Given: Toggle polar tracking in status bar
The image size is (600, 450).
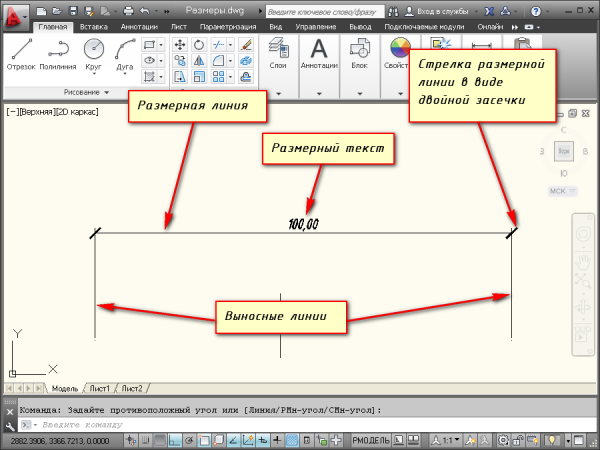Looking at the screenshot, I should 189,440.
